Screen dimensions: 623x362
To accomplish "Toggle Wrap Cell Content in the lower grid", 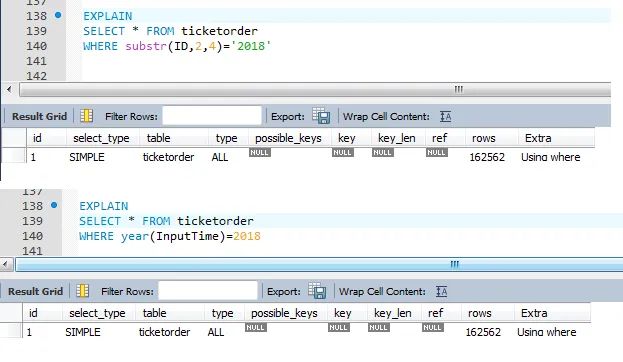I will pyautogui.click(x=441, y=291).
